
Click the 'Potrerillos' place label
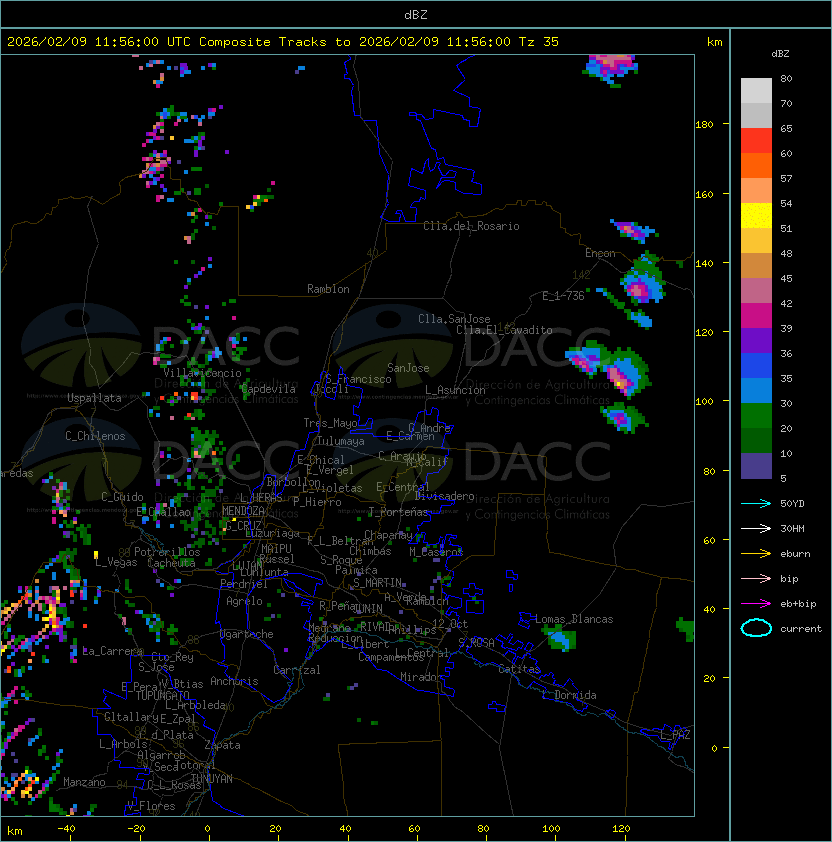click(167, 552)
